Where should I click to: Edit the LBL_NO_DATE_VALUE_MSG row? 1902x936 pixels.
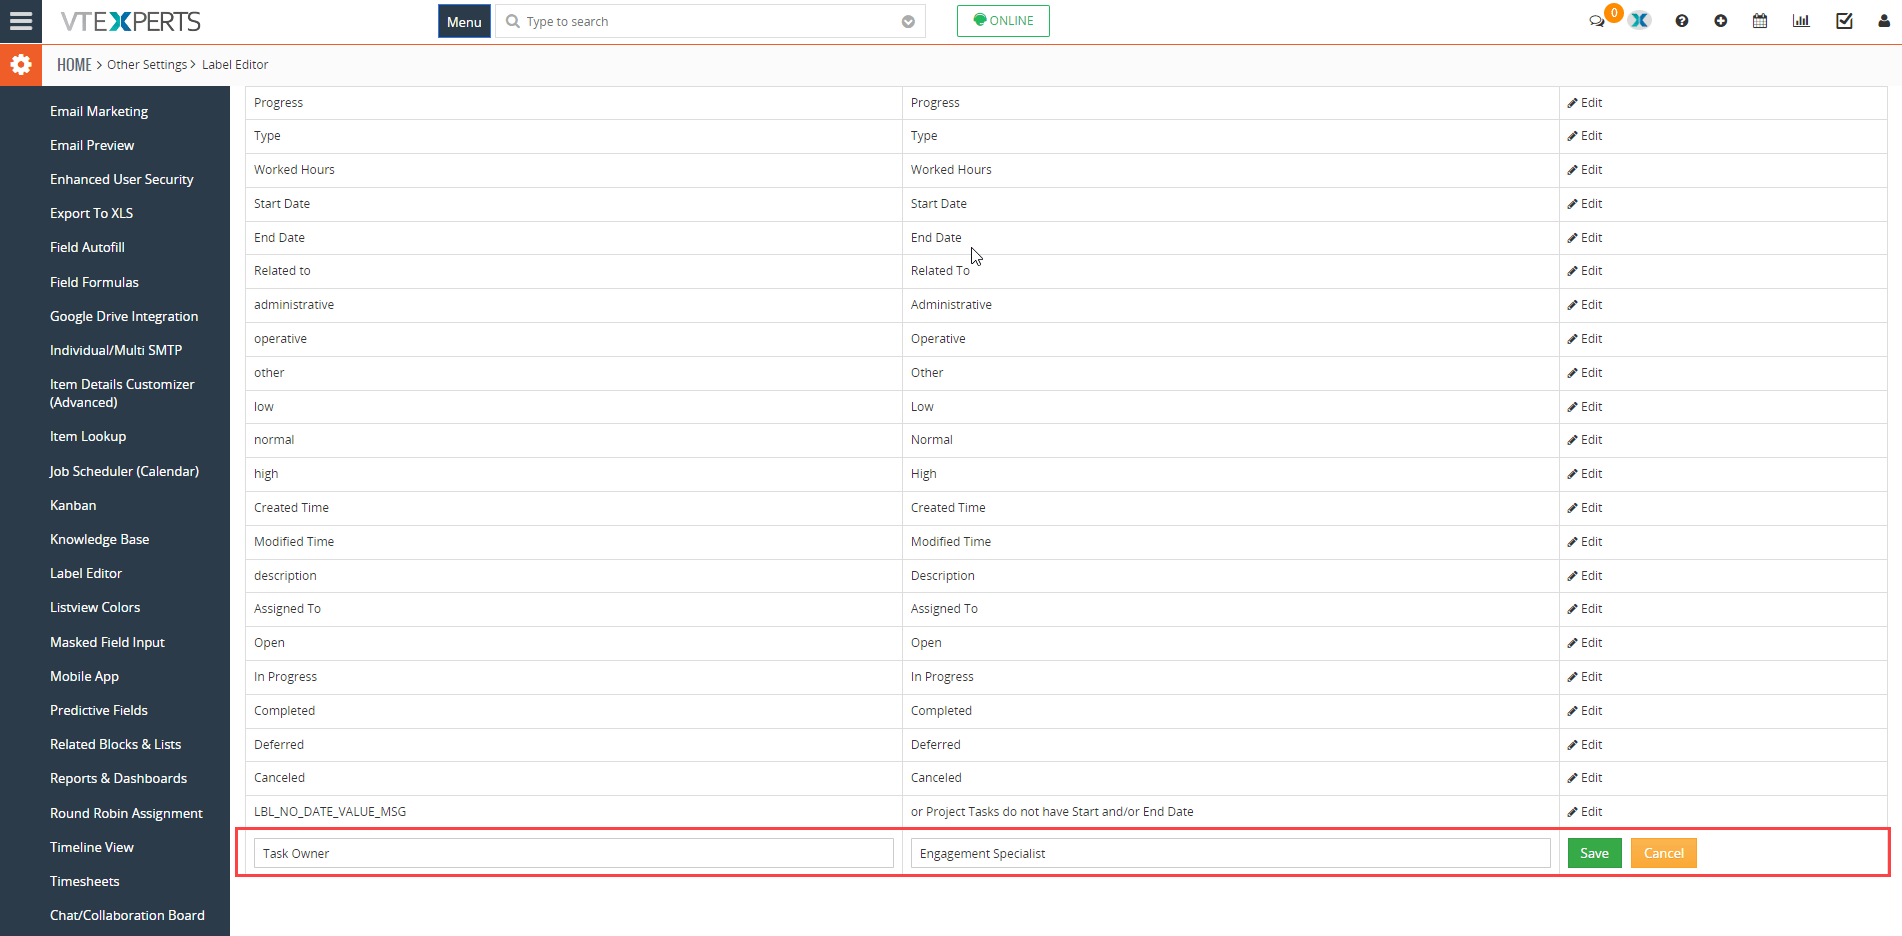[1585, 812]
